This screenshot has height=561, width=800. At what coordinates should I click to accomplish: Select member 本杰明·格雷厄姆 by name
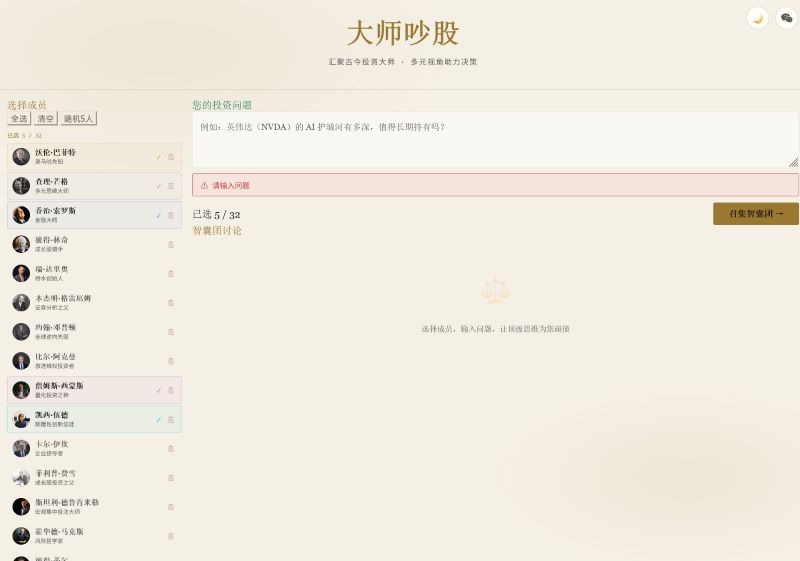tap(63, 298)
